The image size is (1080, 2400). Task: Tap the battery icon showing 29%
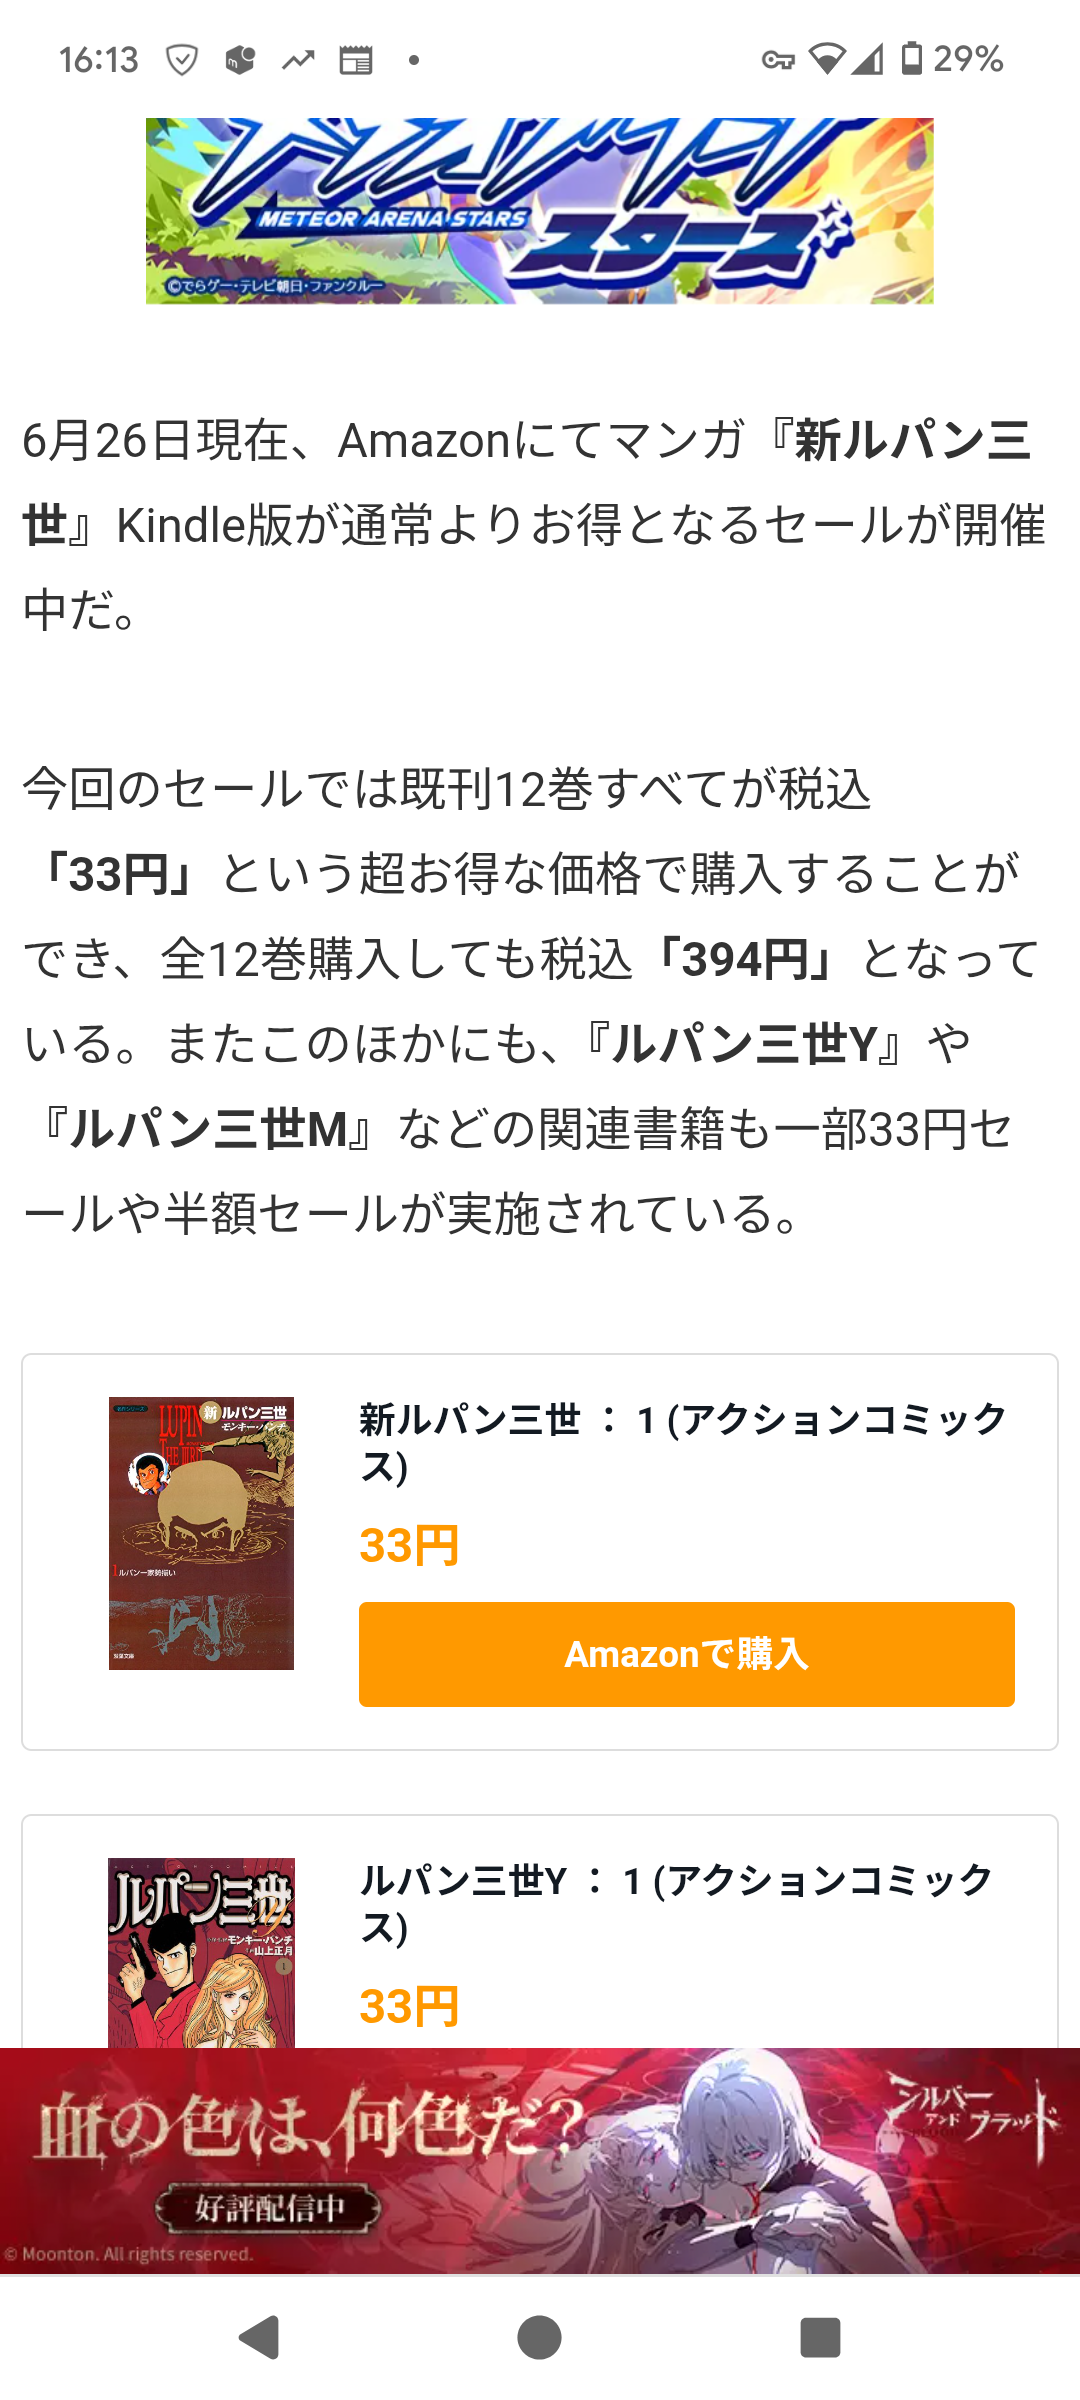pos(911,58)
